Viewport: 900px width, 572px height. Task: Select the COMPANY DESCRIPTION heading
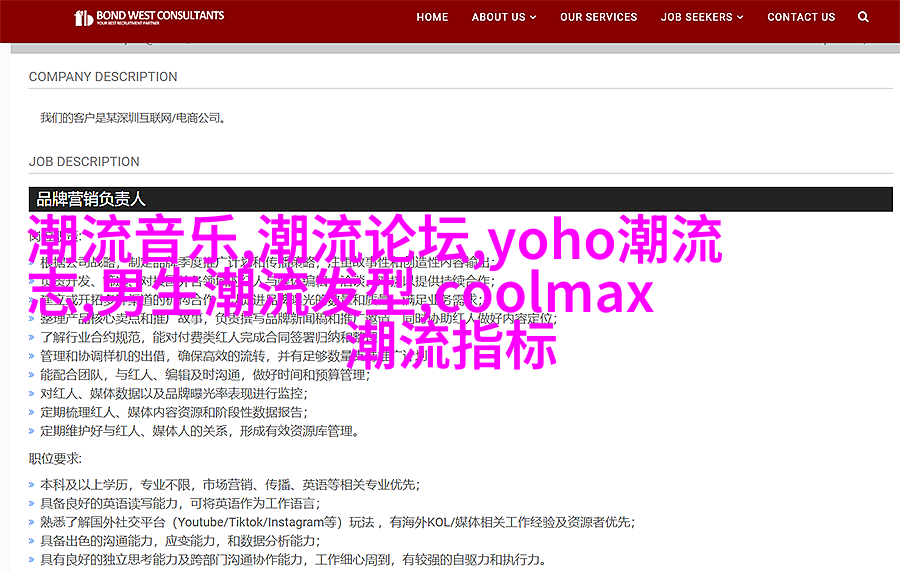103,77
